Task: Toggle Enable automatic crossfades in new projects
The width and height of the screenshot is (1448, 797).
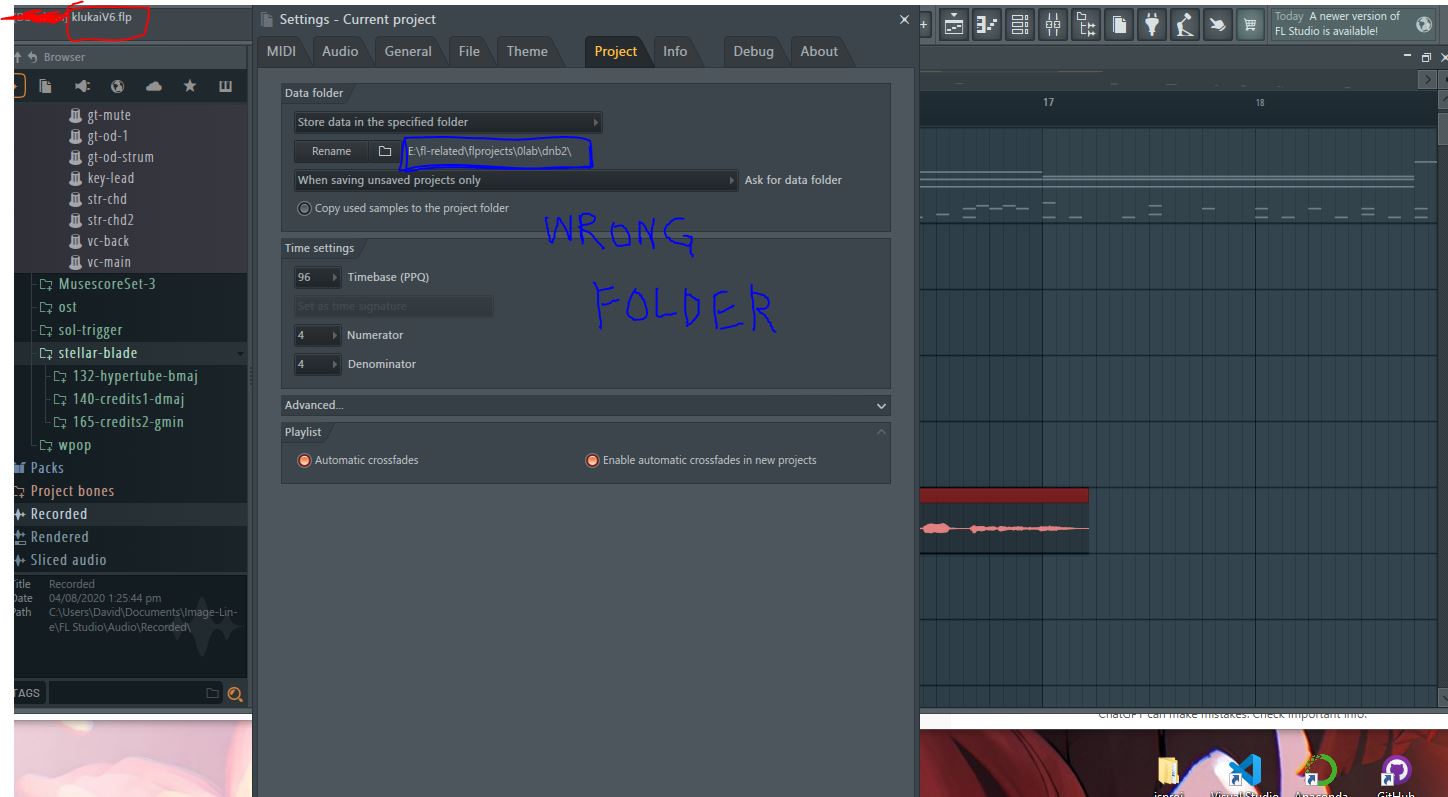Action: coord(701,460)
